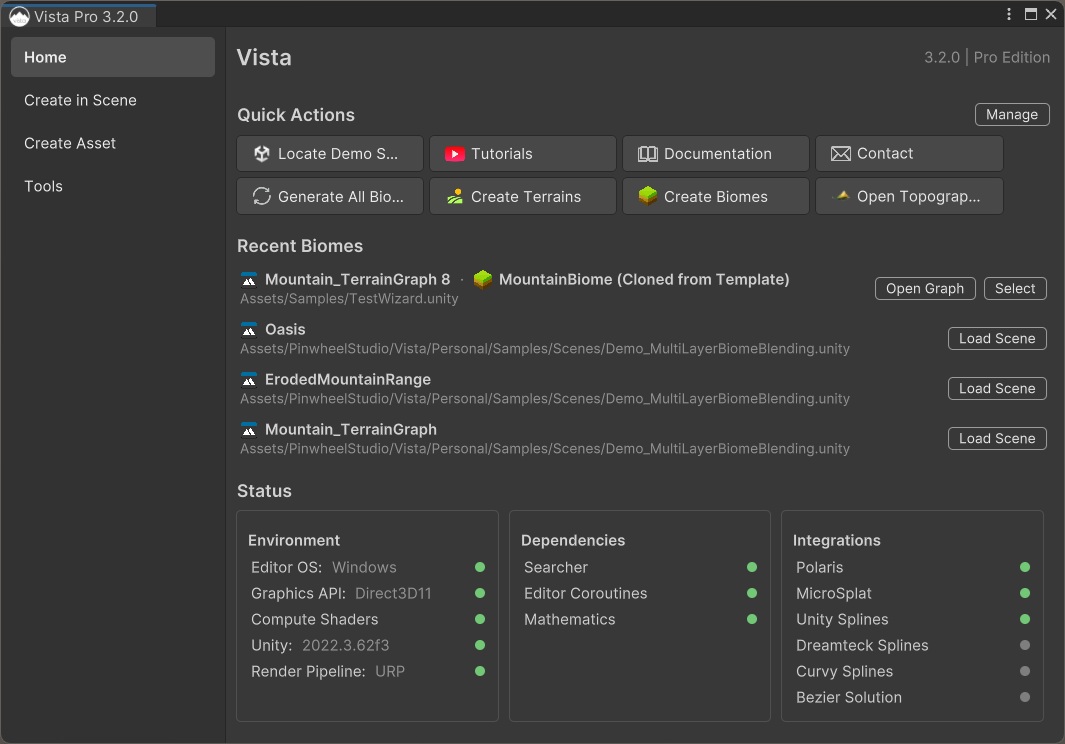Image resolution: width=1065 pixels, height=744 pixels.
Task: Click the gray Curvy Splines dot
Action: pos(1024,671)
